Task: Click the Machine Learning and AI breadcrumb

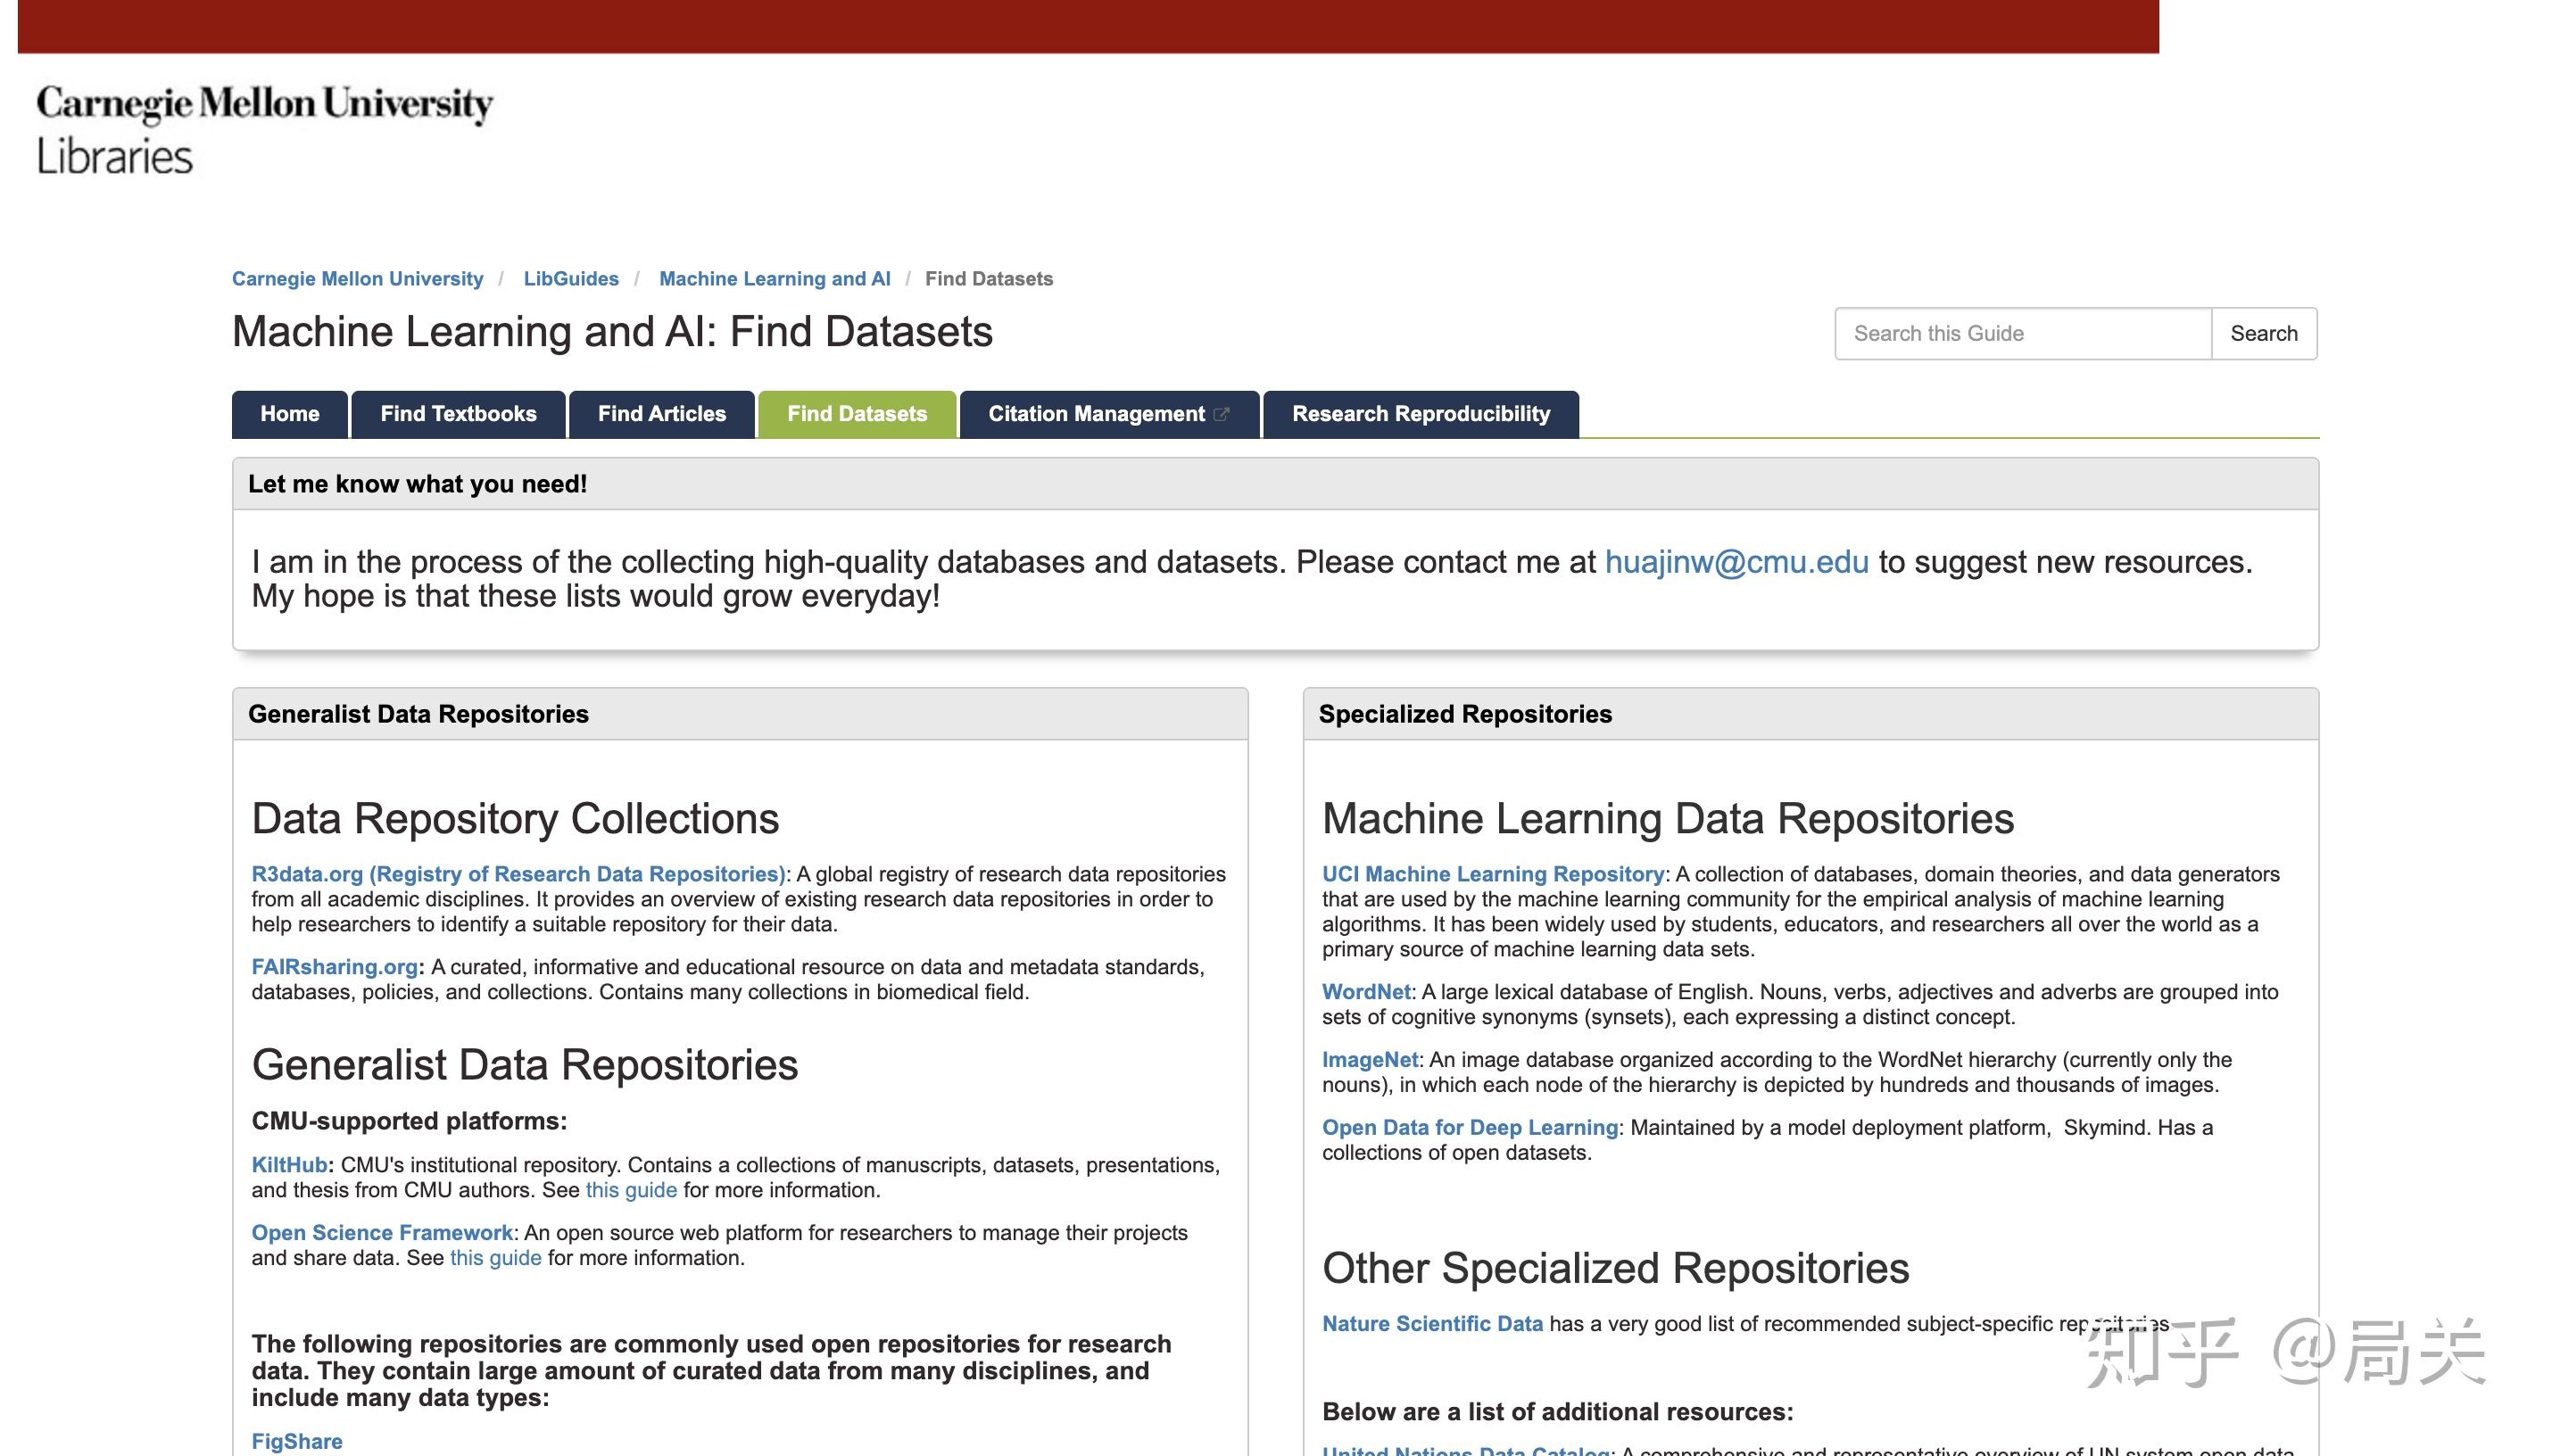Action: [x=774, y=279]
